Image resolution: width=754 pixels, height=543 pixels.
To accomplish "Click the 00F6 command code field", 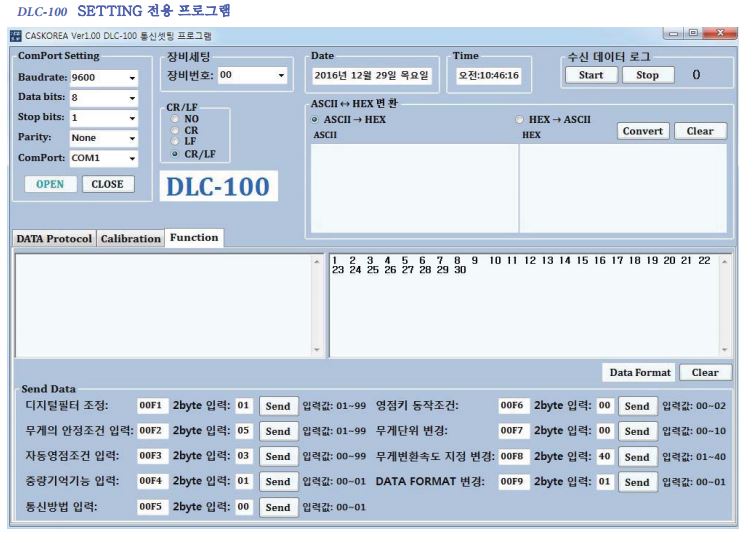I will point(514,405).
